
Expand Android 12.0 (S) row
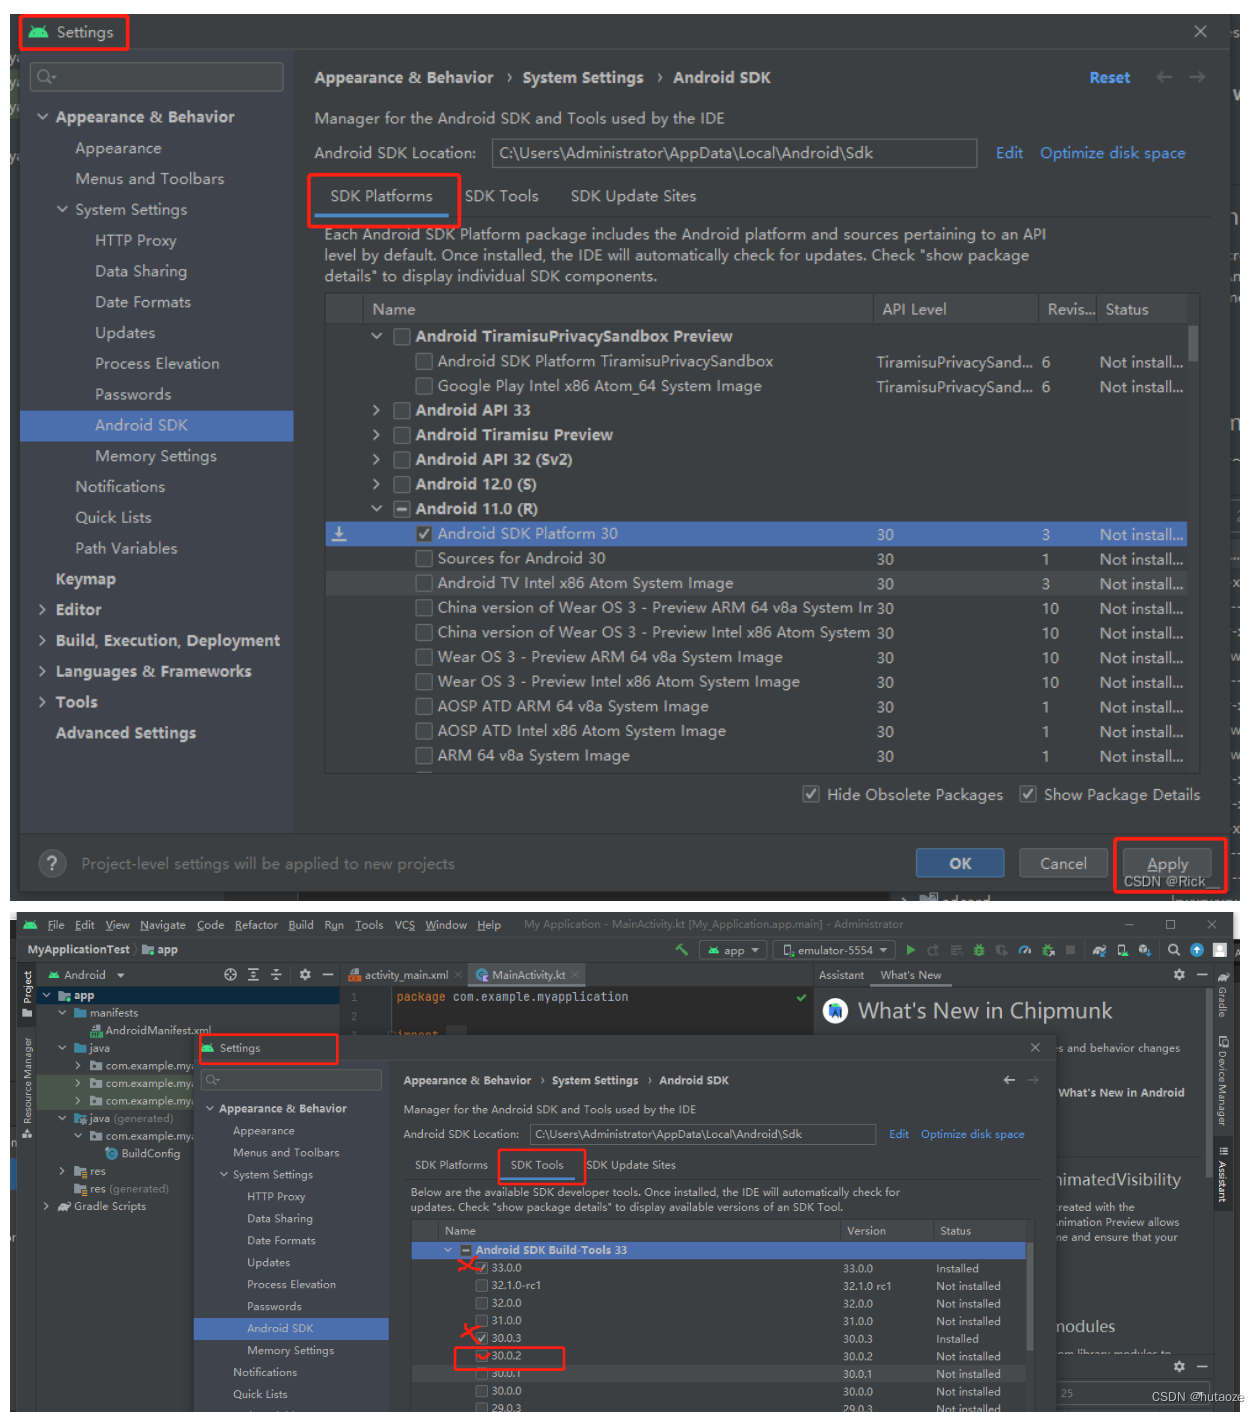376,484
